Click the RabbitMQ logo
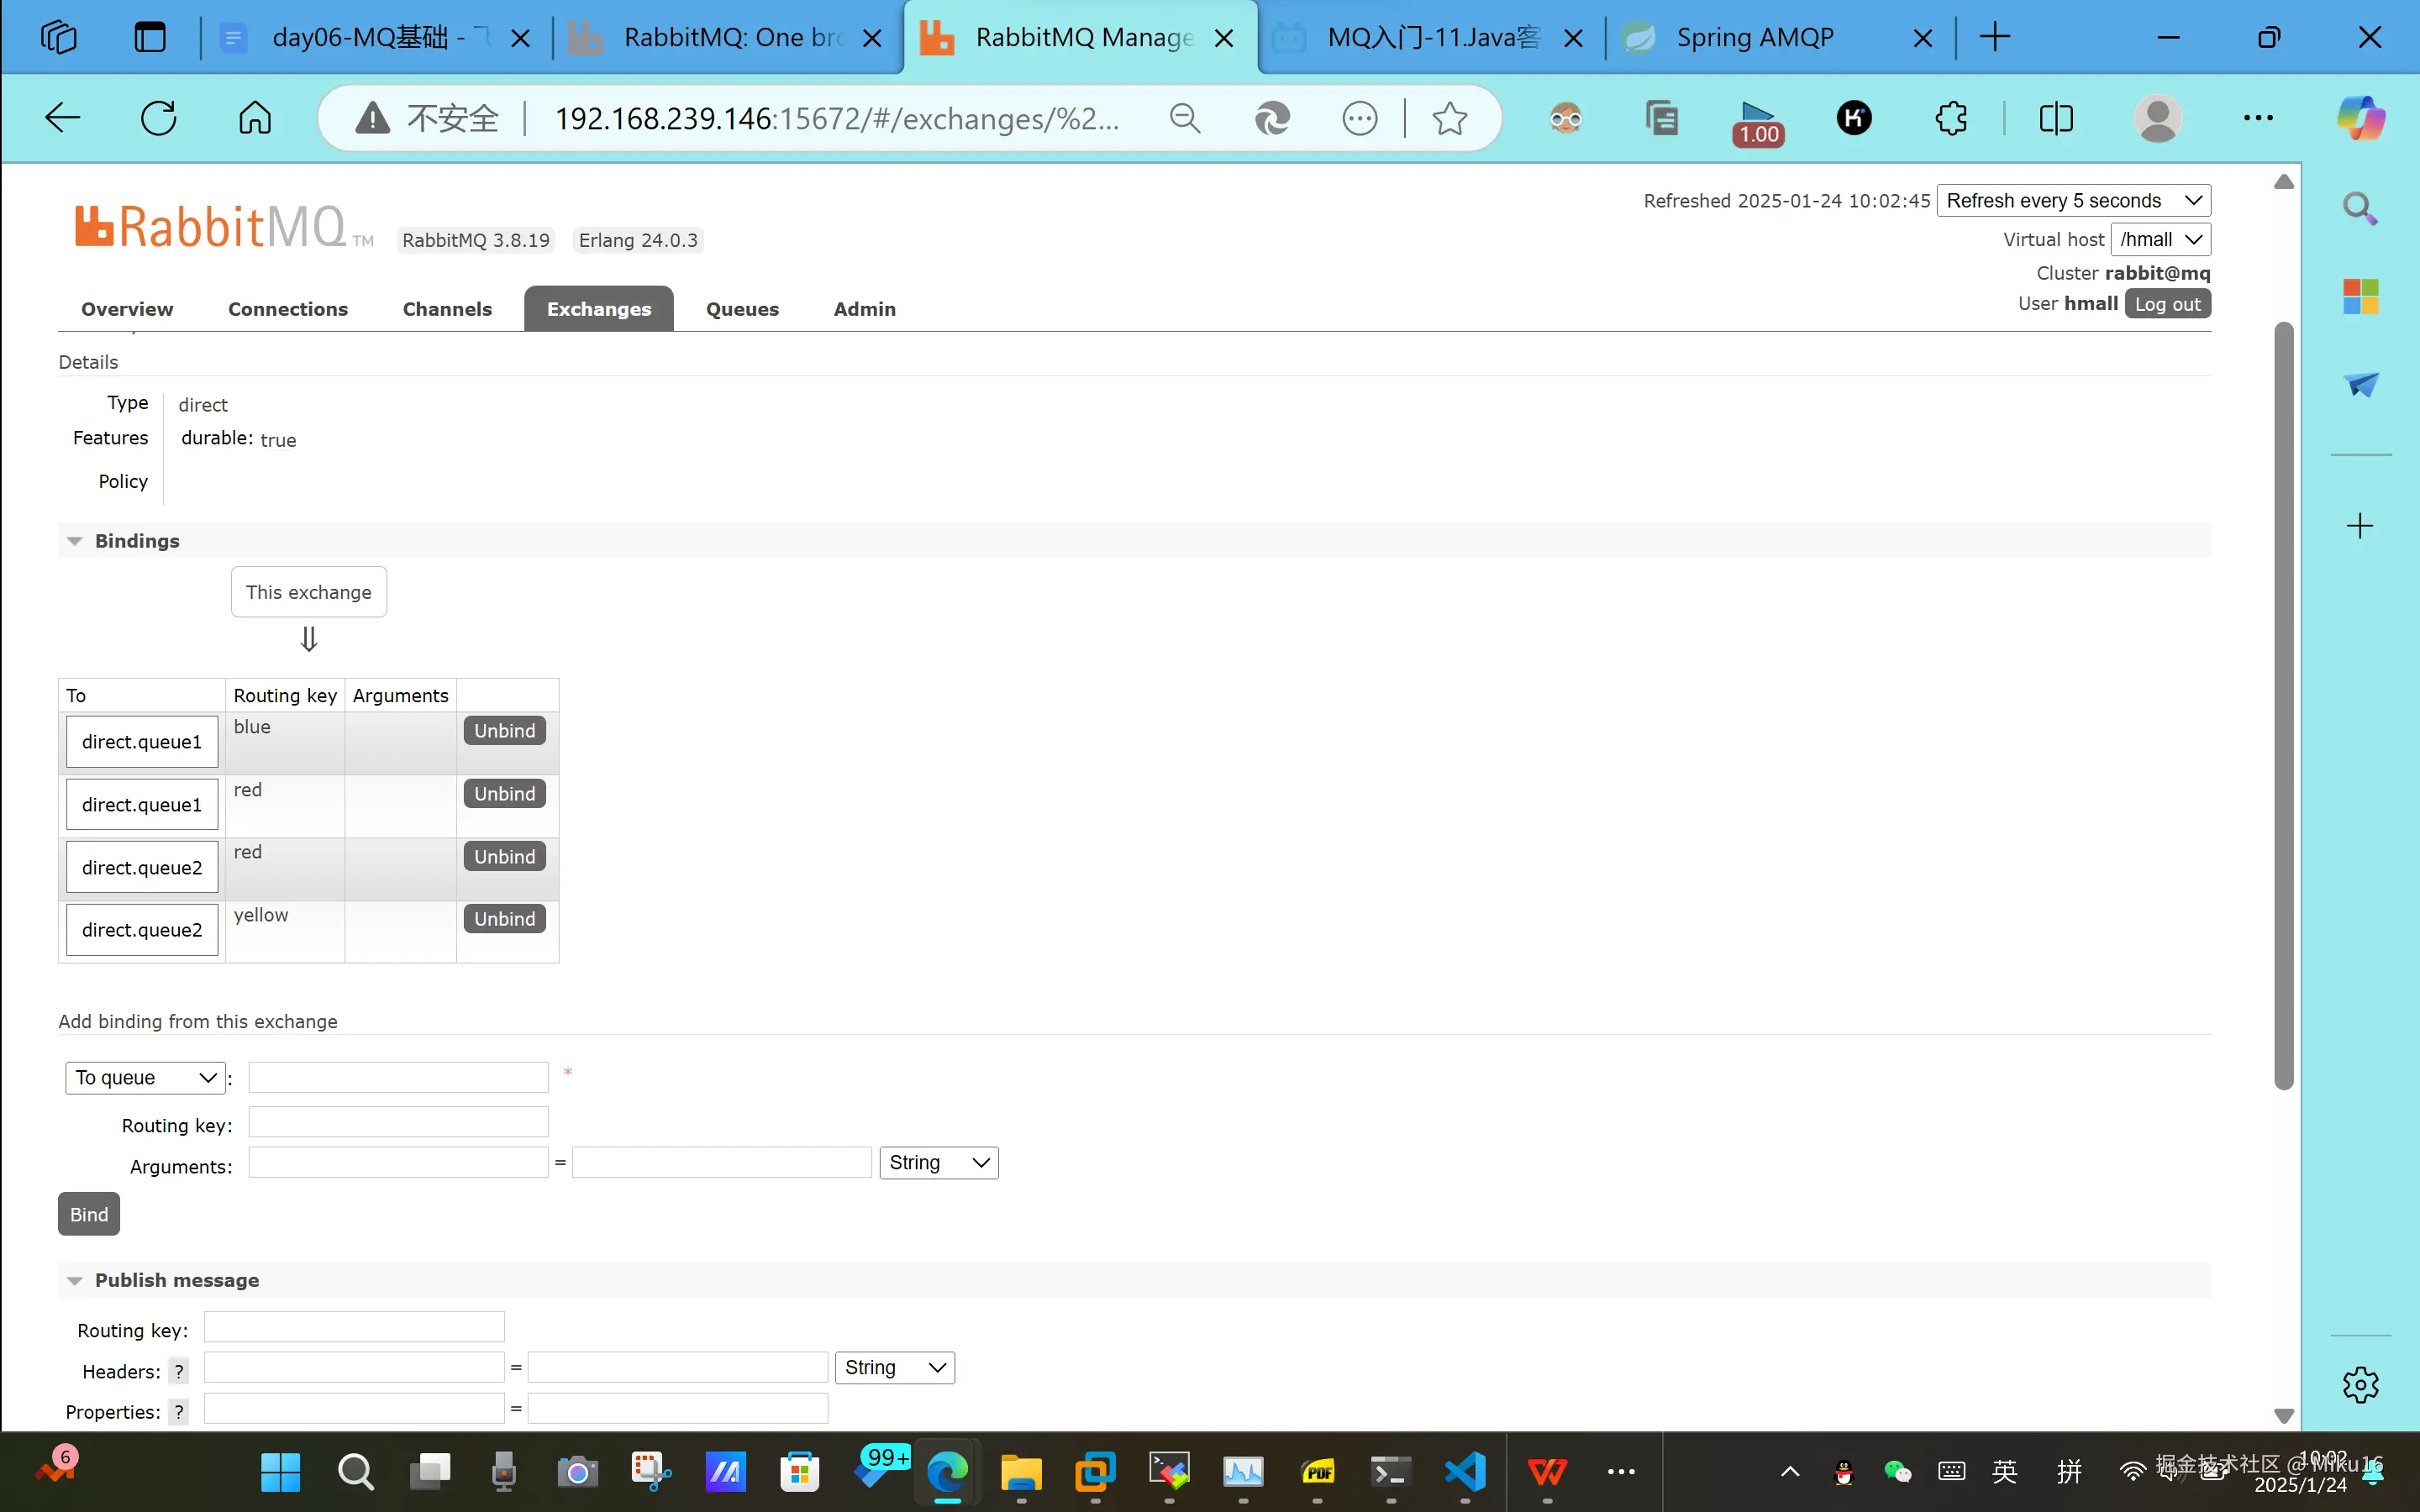This screenshot has width=2420, height=1512. coord(212,227)
